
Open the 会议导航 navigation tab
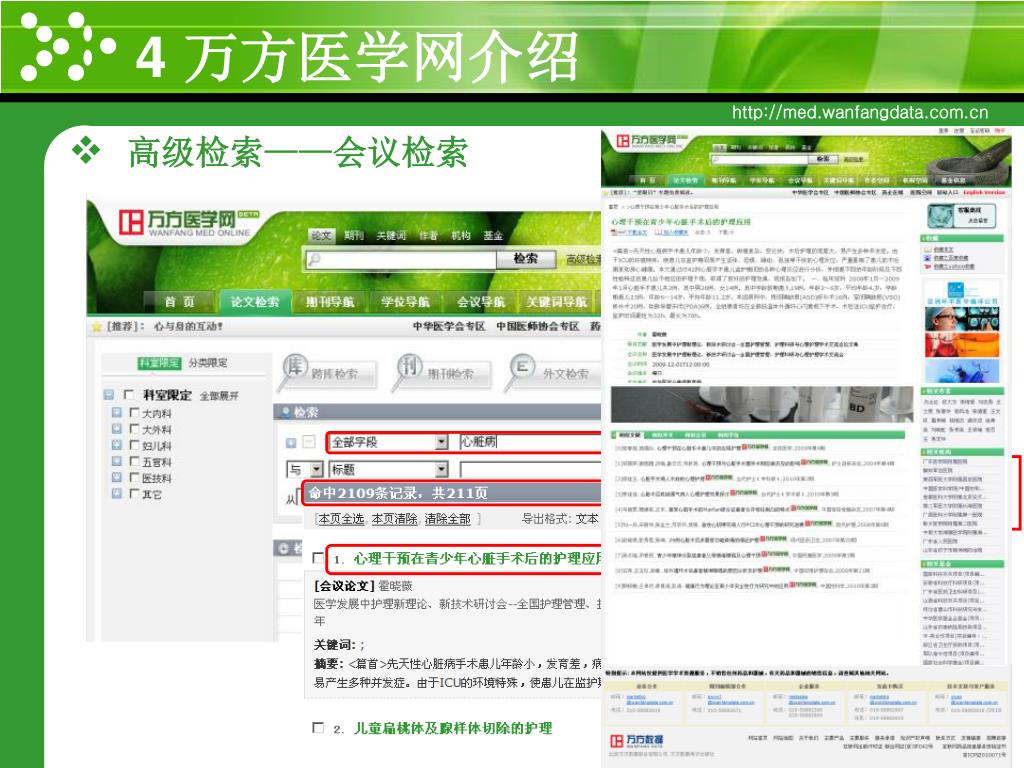click(481, 302)
